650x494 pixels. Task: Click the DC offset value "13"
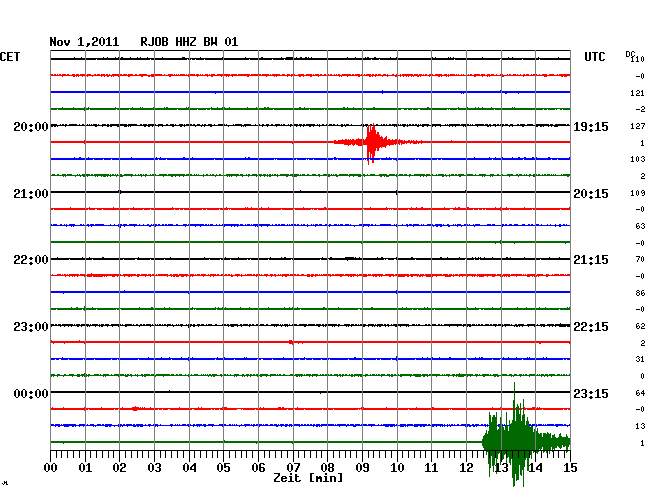[x=640, y=426]
